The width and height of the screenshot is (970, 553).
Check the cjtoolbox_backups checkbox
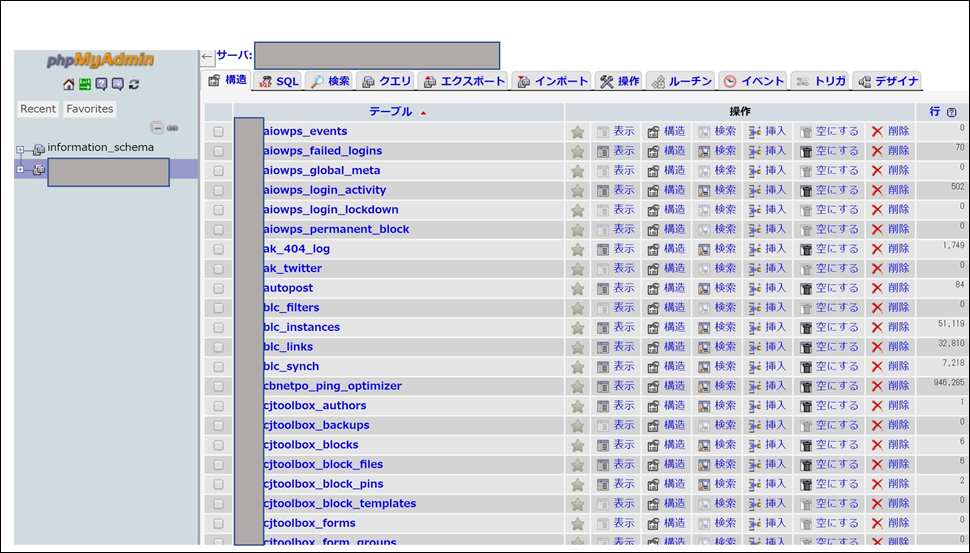218,426
